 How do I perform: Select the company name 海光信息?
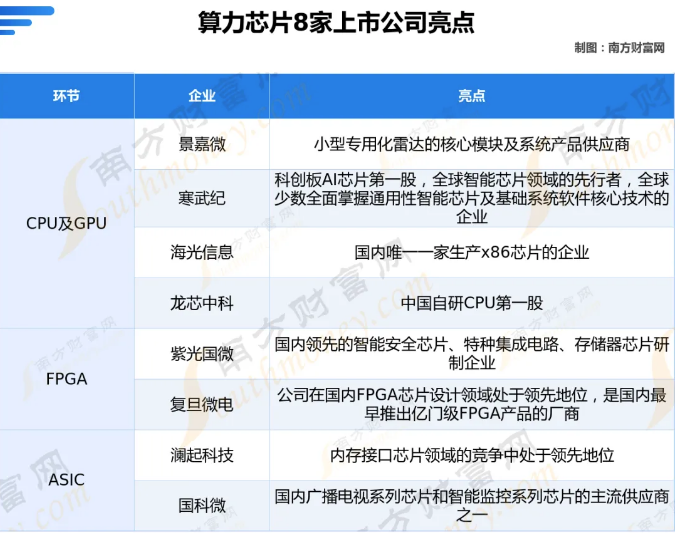202,252
